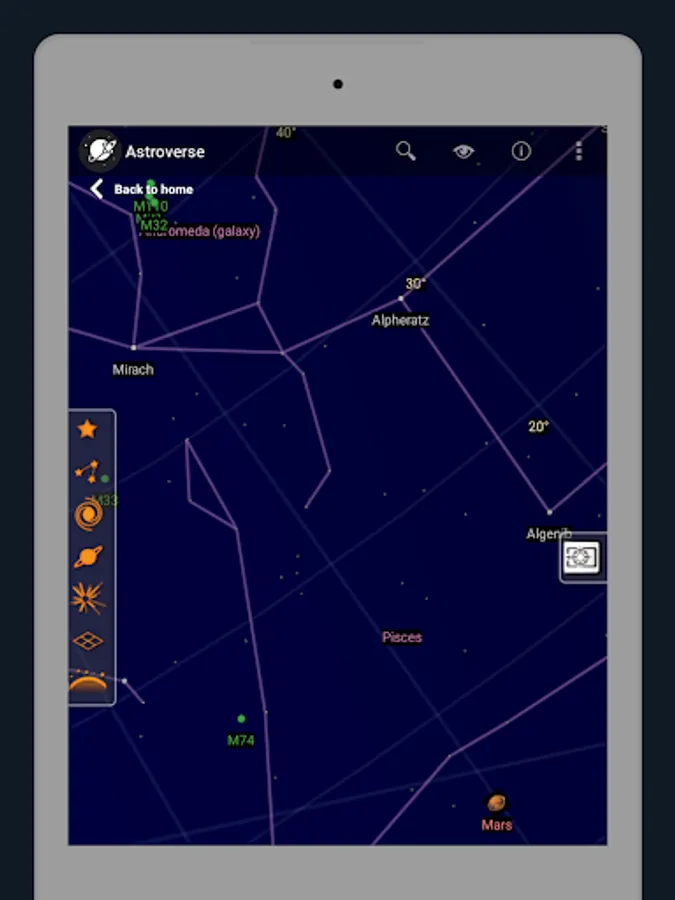Tap the Mirach star point

(133, 347)
